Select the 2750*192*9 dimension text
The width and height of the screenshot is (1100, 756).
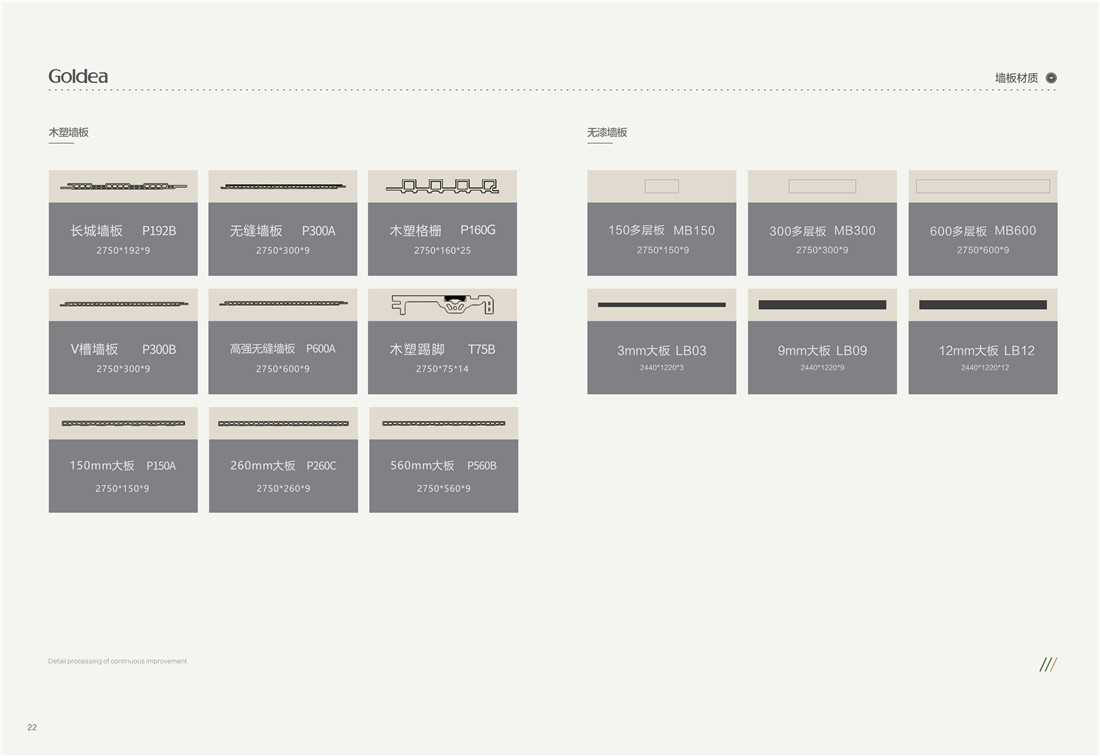pyautogui.click(x=123, y=250)
